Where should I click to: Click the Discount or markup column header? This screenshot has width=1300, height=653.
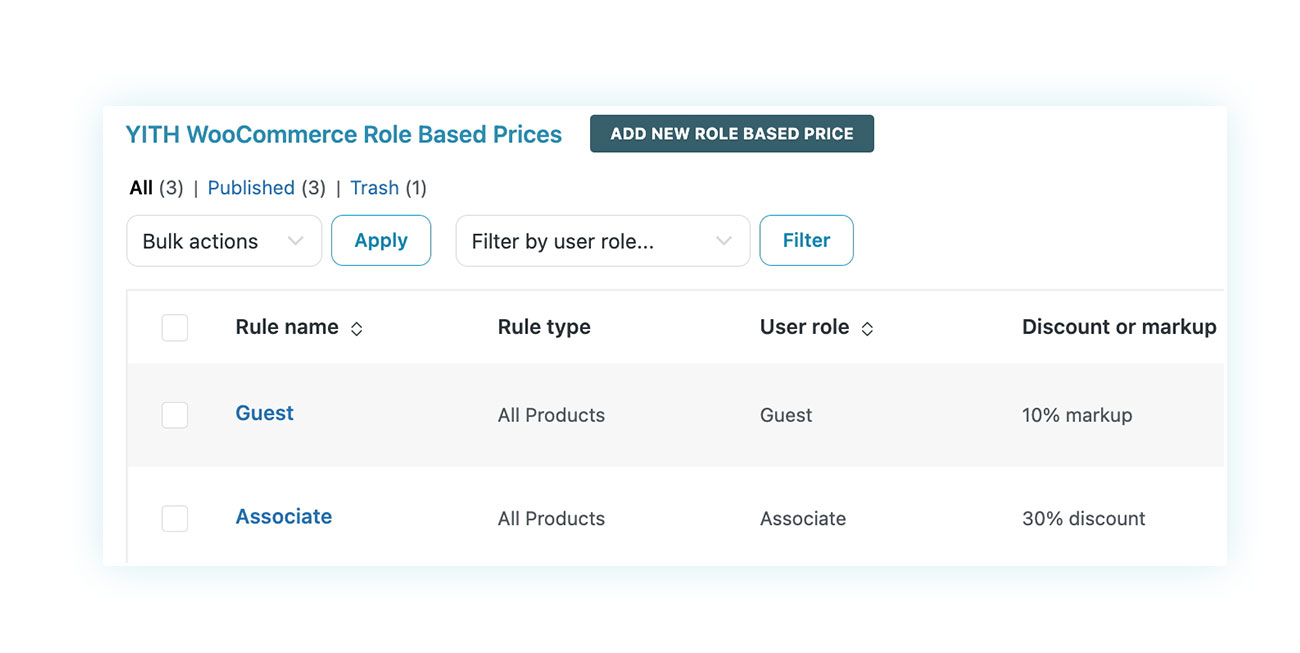(1119, 327)
